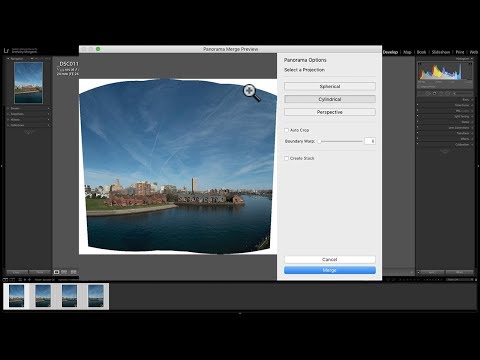480x360 pixels.
Task: Toggle the Tone Curve panel on/off switch
Action: pyautogui.click(x=418, y=105)
